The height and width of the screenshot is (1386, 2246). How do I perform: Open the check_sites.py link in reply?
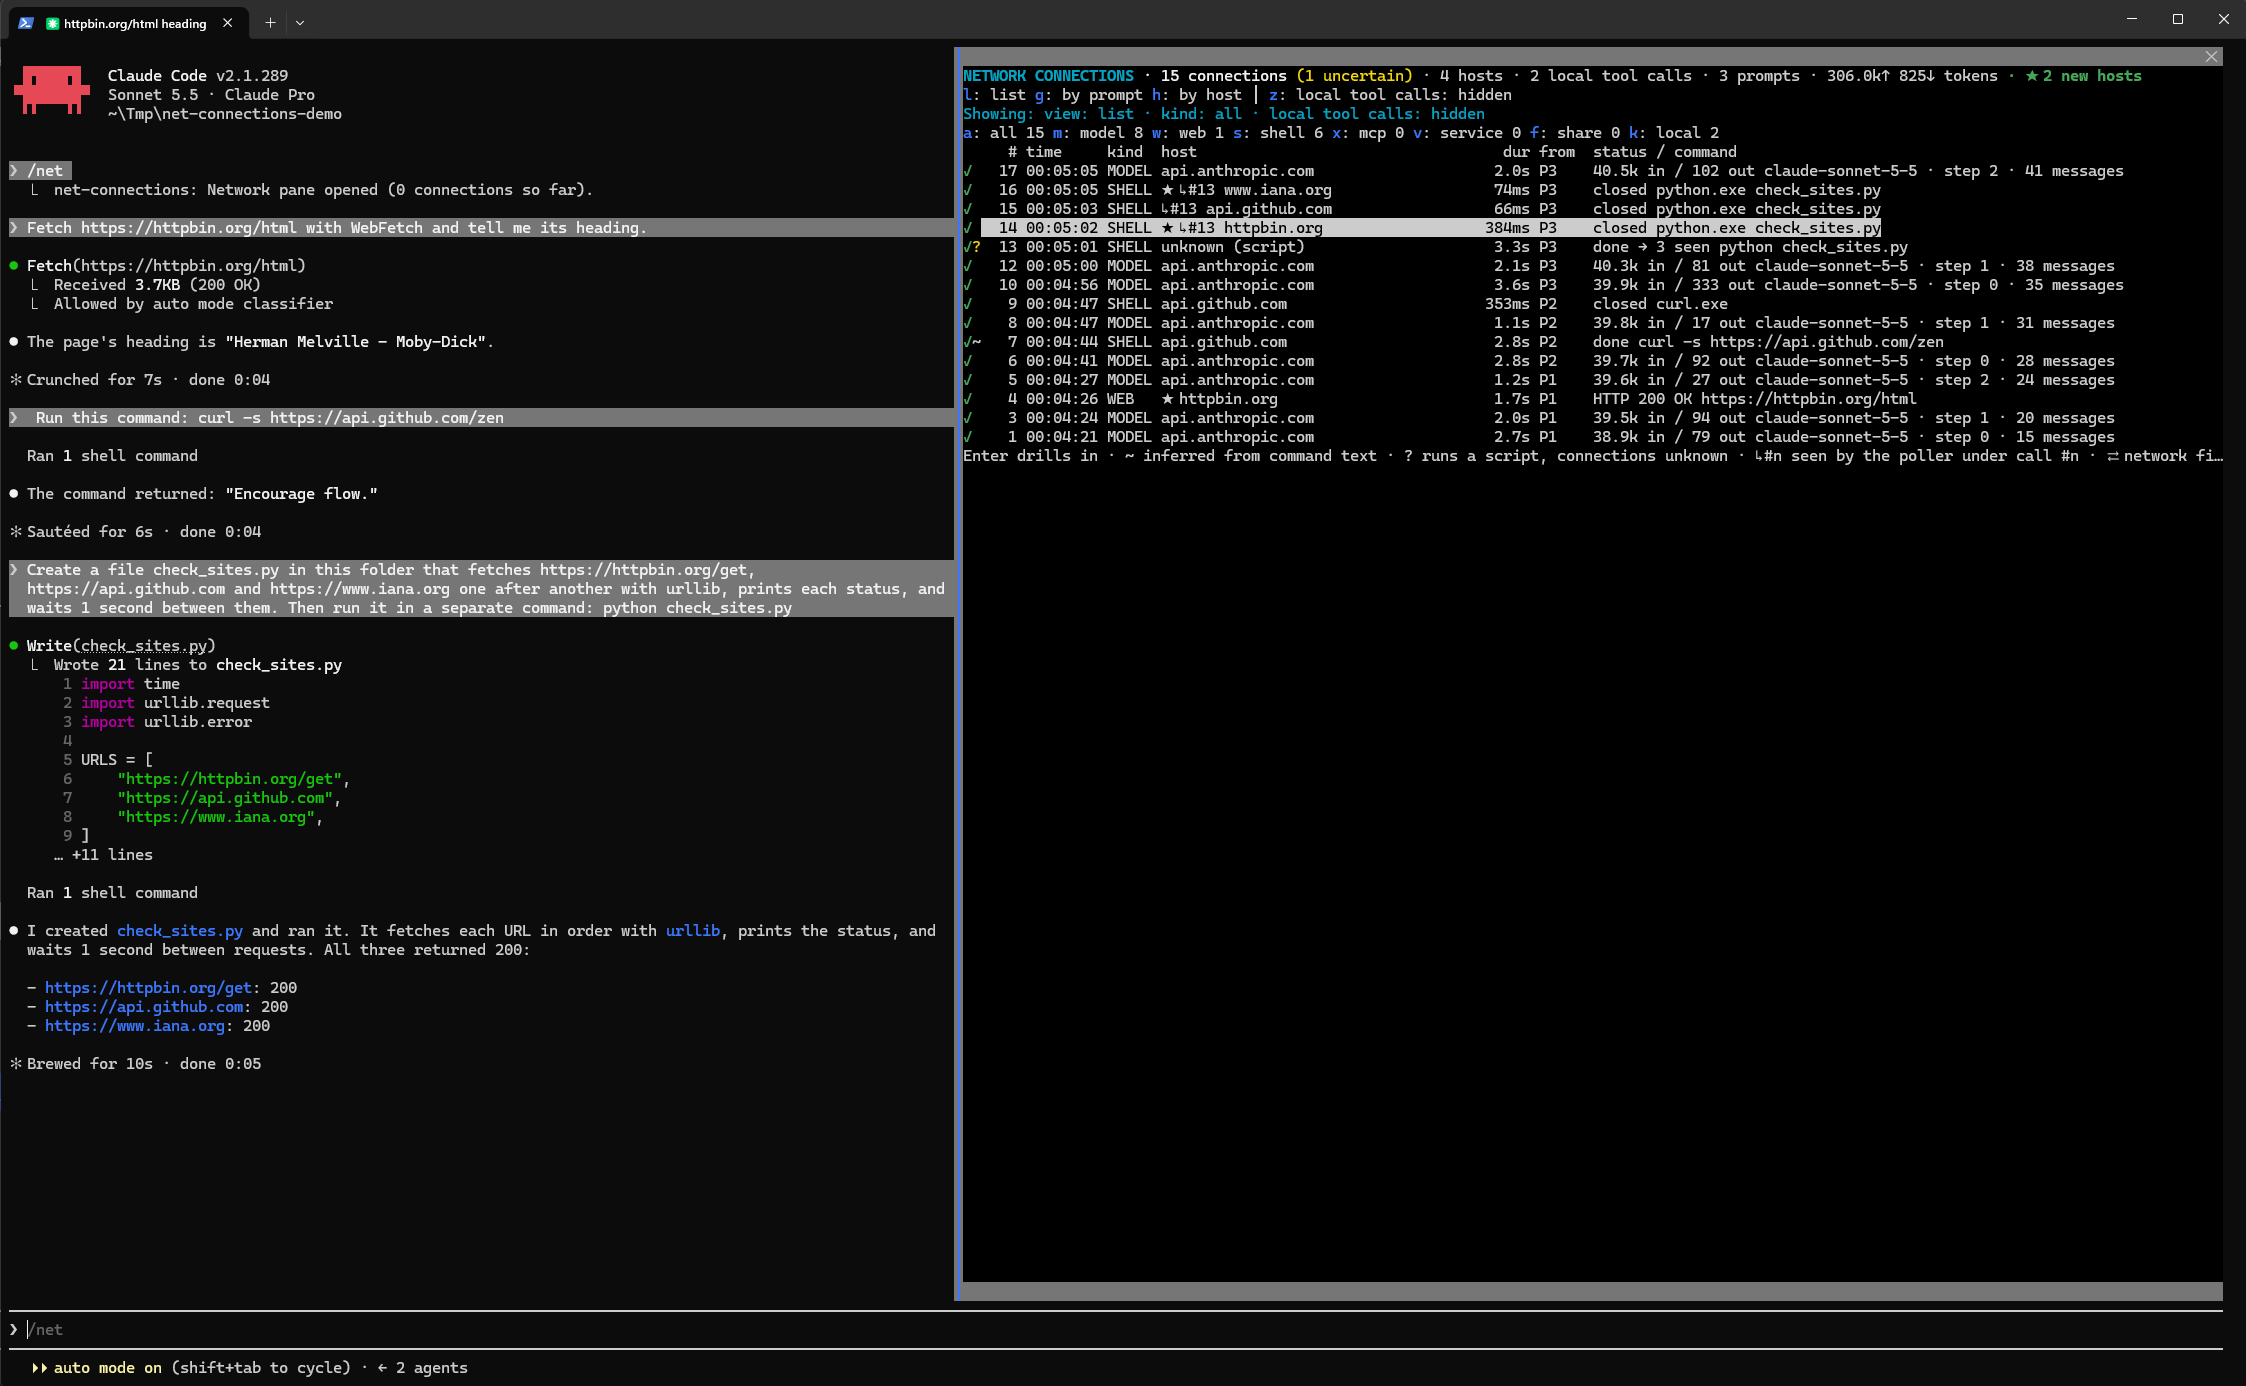pos(180,931)
